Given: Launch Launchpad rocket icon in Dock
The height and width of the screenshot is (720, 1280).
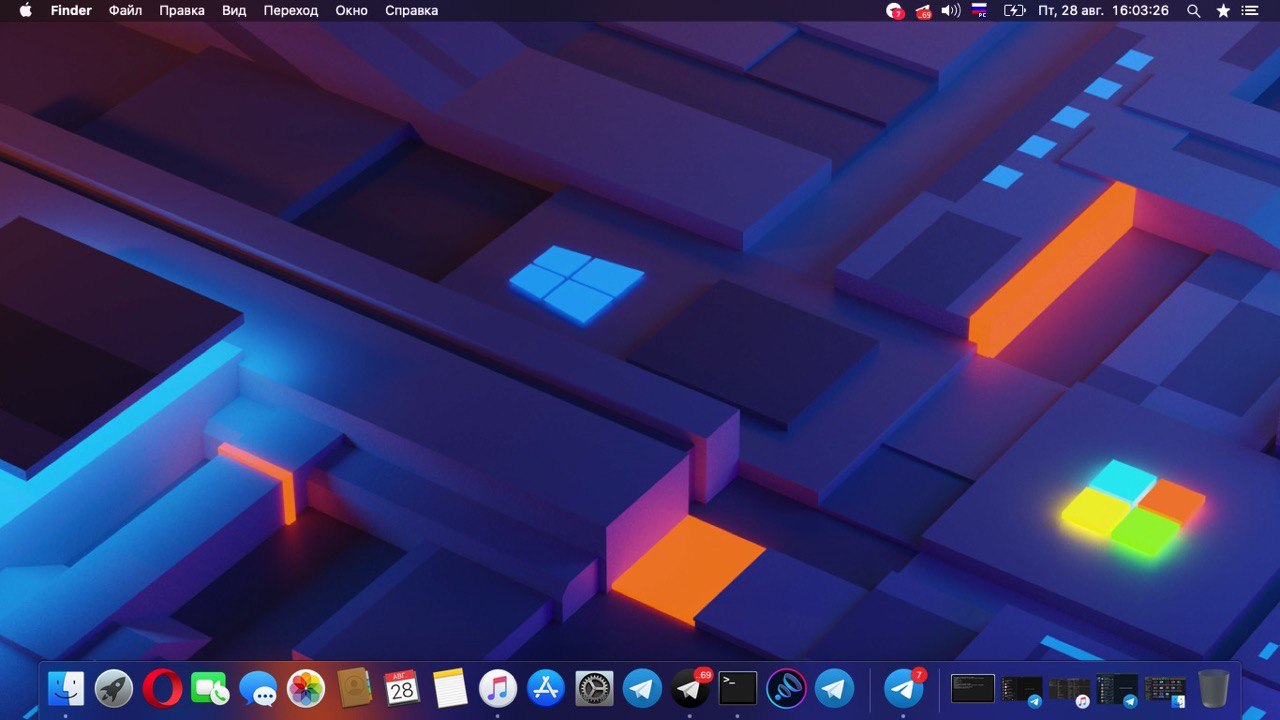Looking at the screenshot, I should [x=114, y=688].
